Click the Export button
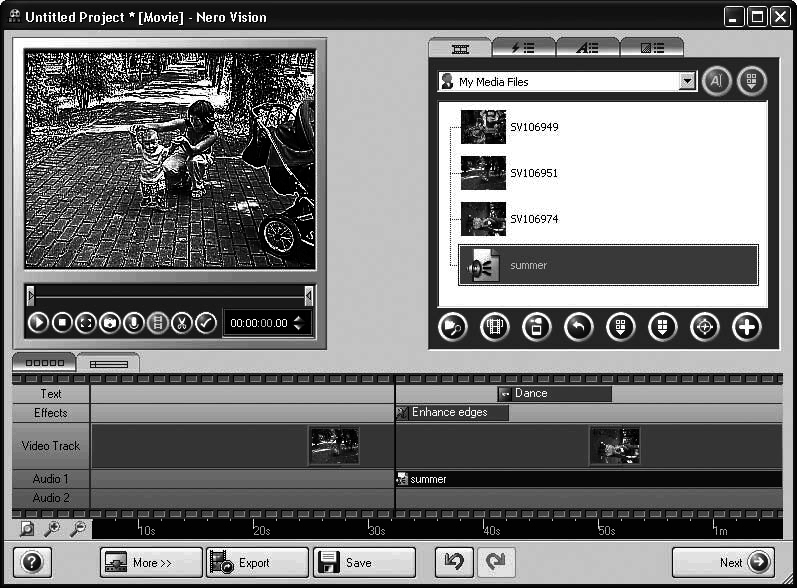 click(x=256, y=563)
